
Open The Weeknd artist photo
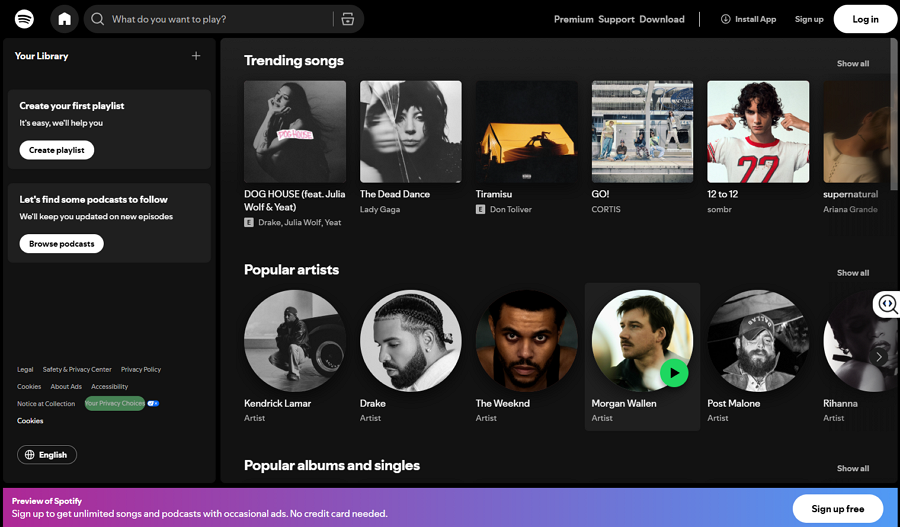tap(526, 340)
